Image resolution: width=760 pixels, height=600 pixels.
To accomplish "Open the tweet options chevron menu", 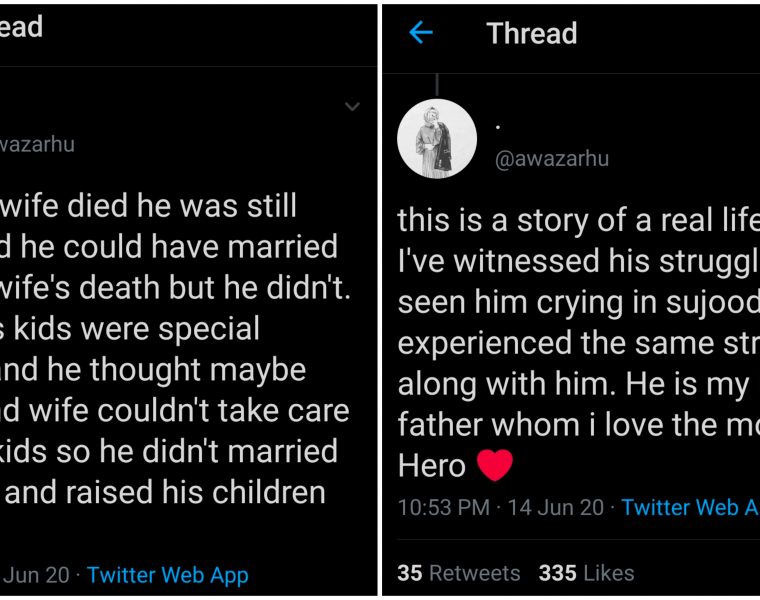I will coord(352,106).
